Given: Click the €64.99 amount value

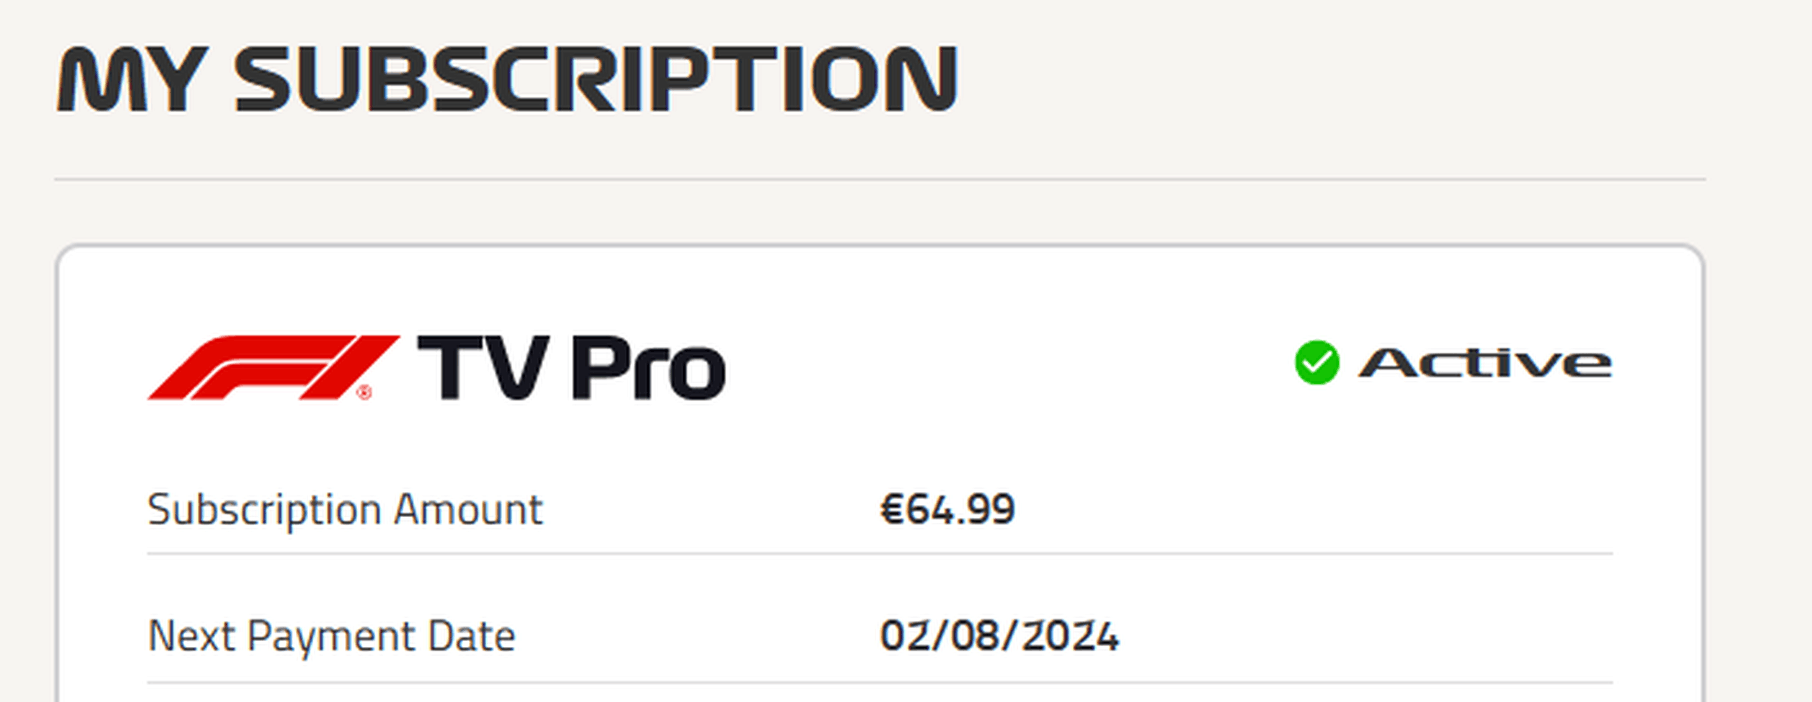Looking at the screenshot, I should pyautogui.click(x=947, y=509).
